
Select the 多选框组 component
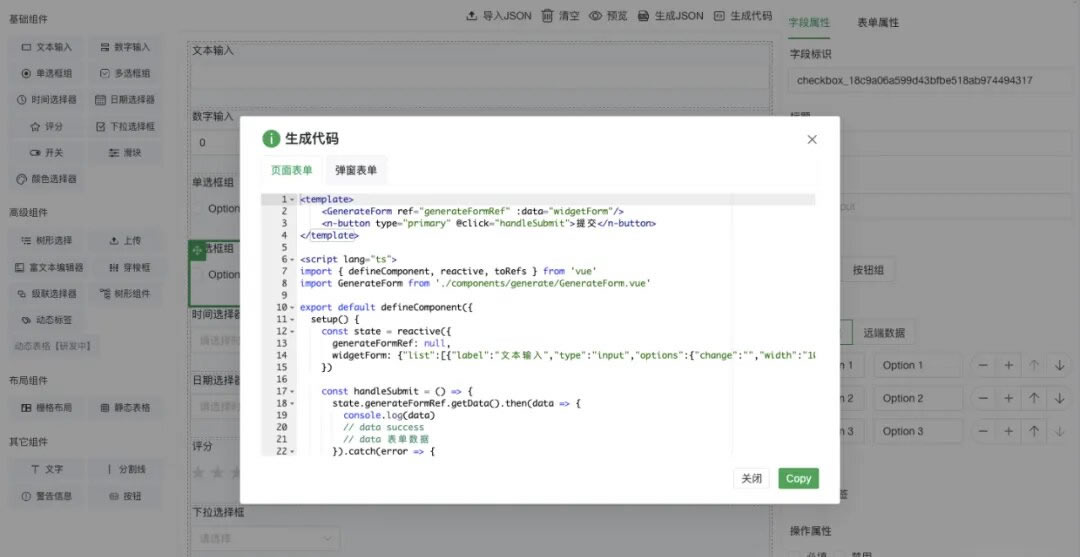125,74
